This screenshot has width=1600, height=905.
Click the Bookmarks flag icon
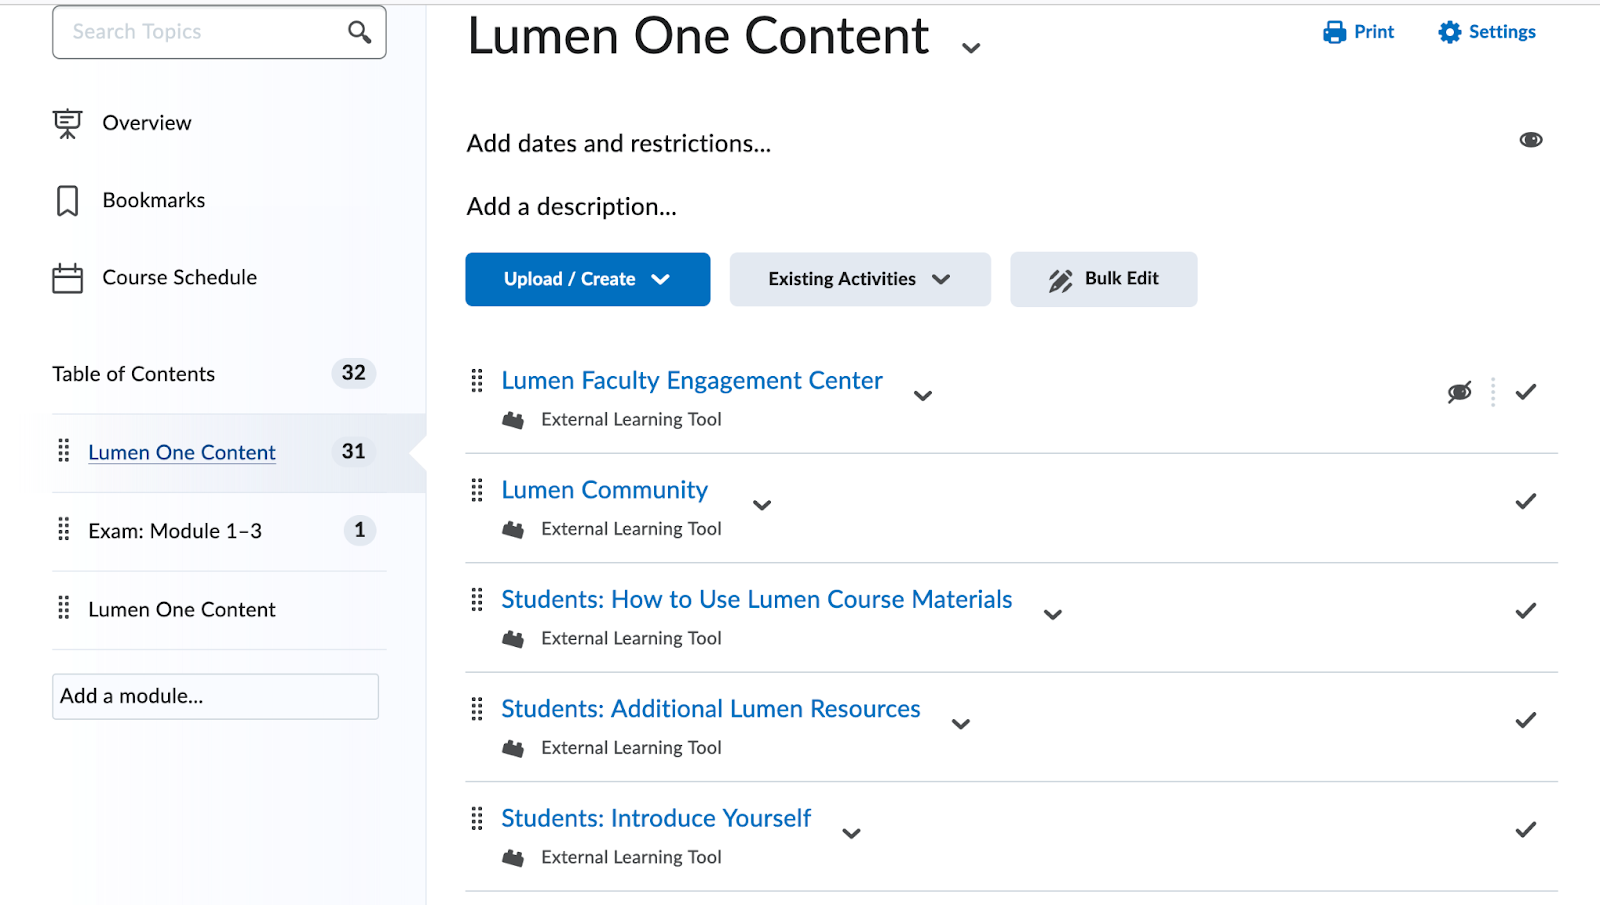(x=66, y=200)
